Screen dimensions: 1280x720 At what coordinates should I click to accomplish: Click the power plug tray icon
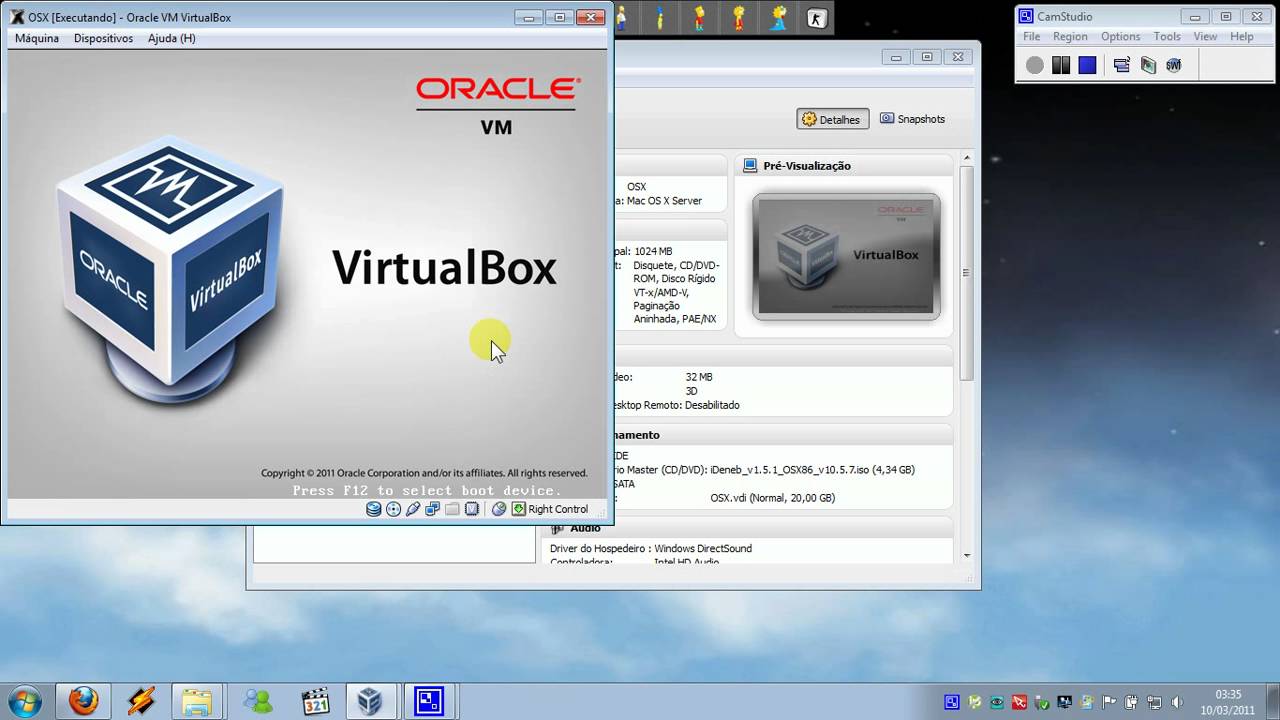tap(1131, 702)
